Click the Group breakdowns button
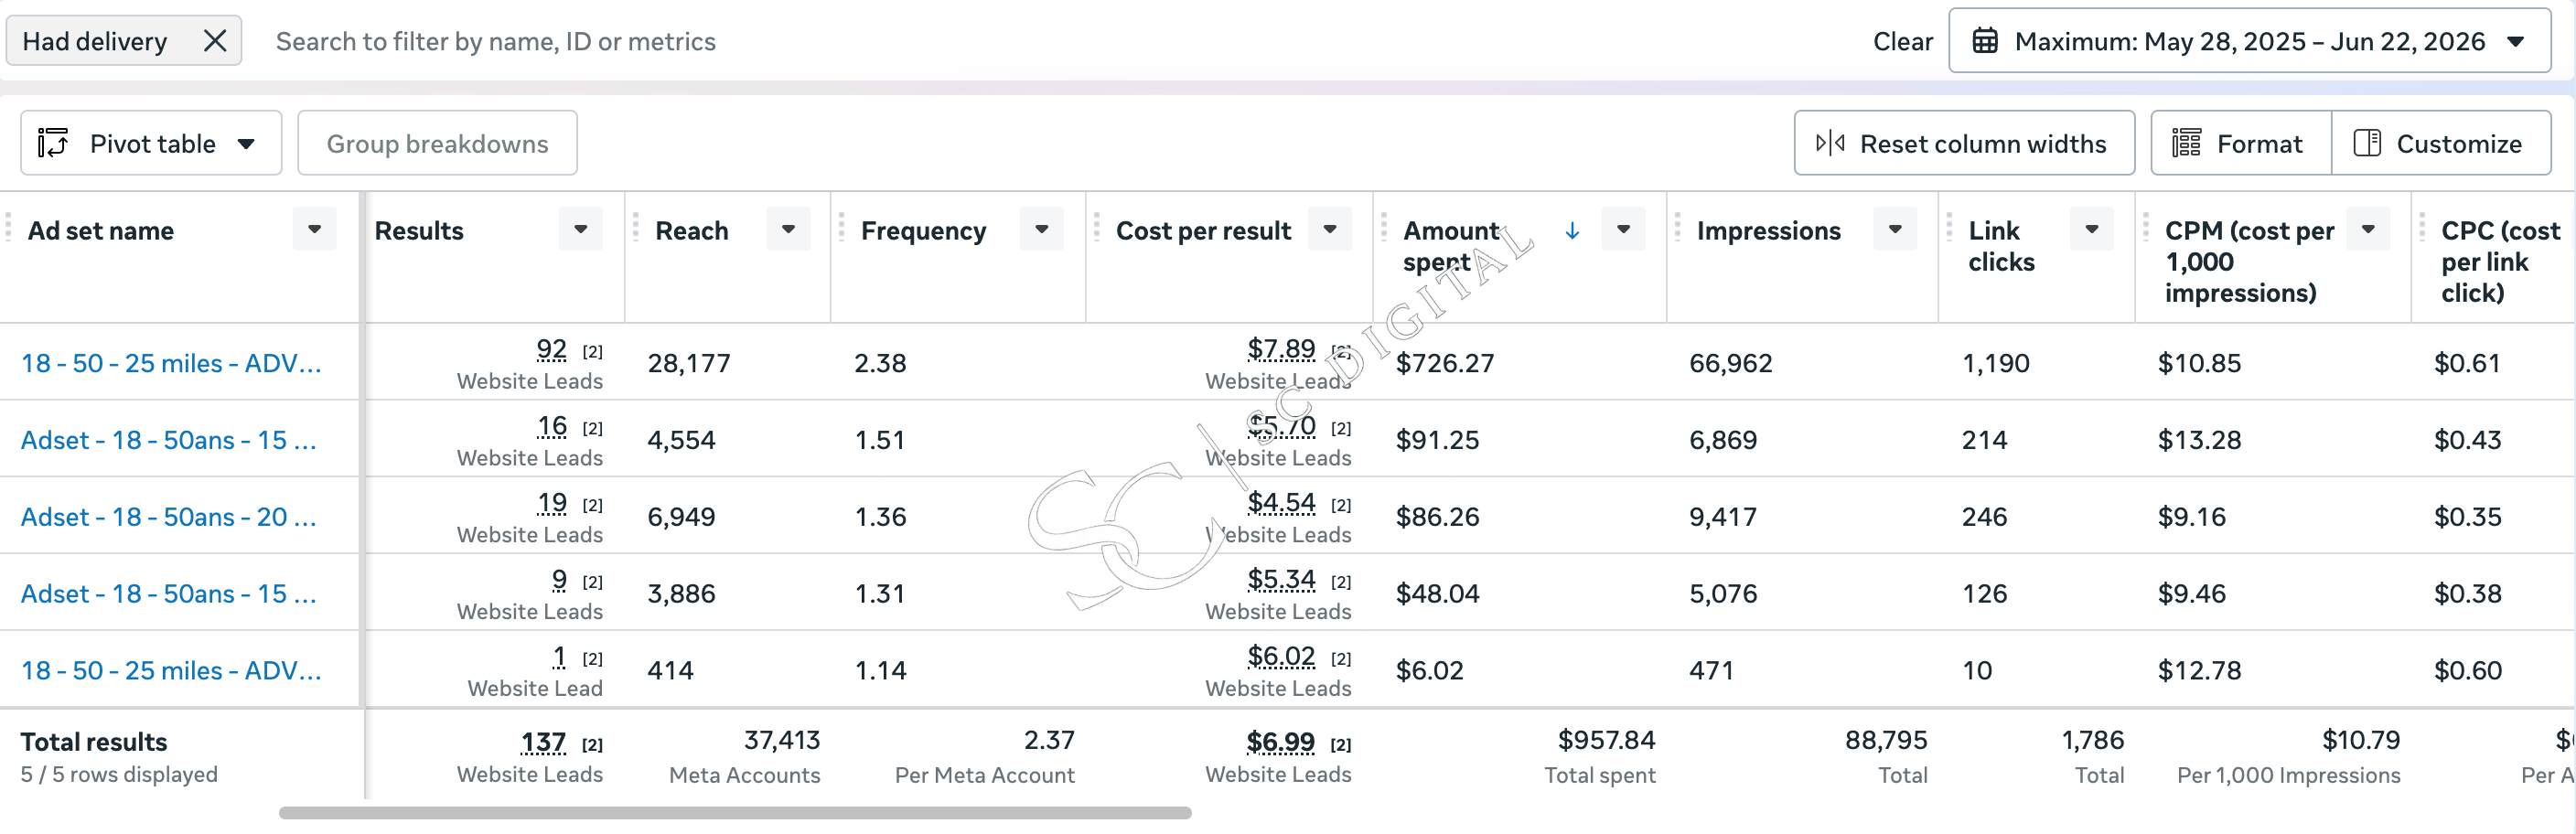The image size is (2576, 834). point(437,143)
